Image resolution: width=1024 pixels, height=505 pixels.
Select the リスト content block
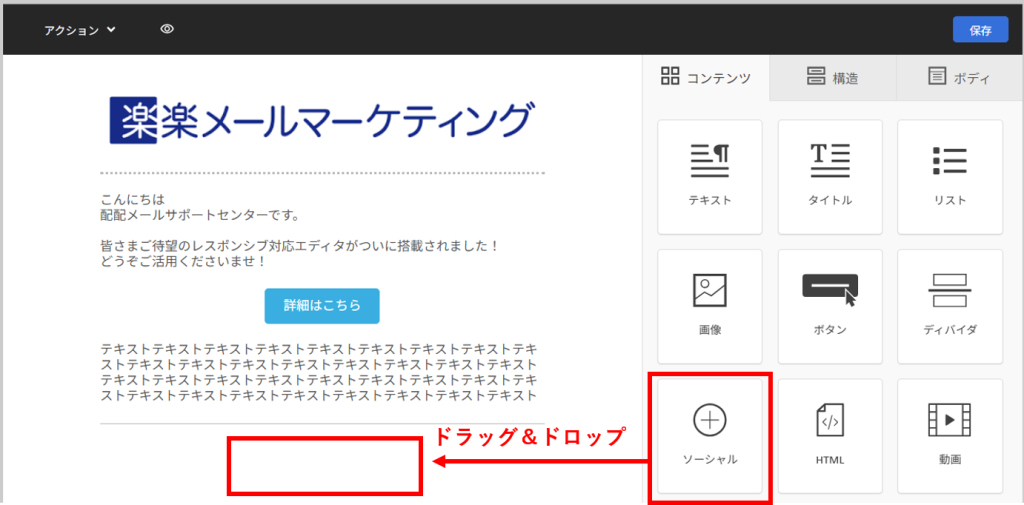tap(950, 177)
